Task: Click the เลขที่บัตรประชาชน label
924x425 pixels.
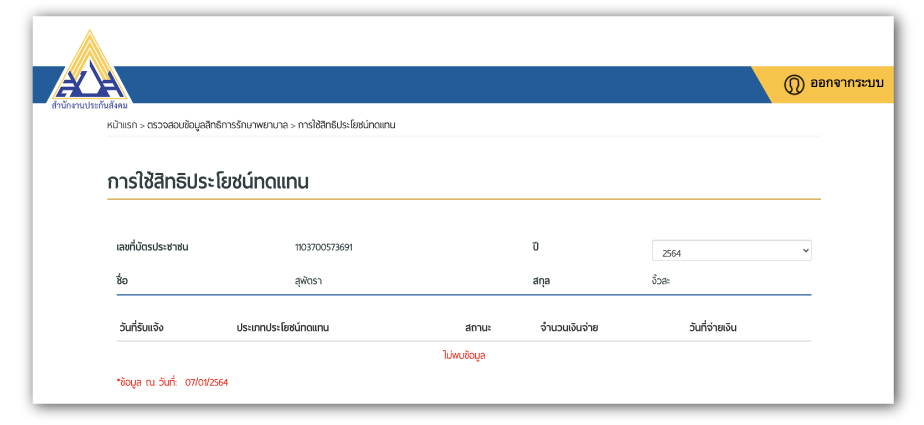Action: point(152,247)
